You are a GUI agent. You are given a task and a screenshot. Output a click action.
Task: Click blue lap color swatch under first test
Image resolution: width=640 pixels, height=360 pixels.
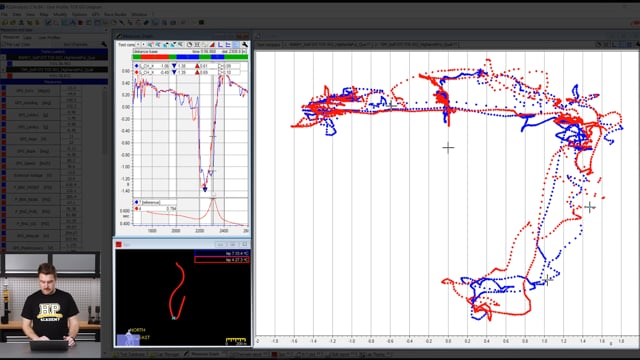(x=10, y=64)
